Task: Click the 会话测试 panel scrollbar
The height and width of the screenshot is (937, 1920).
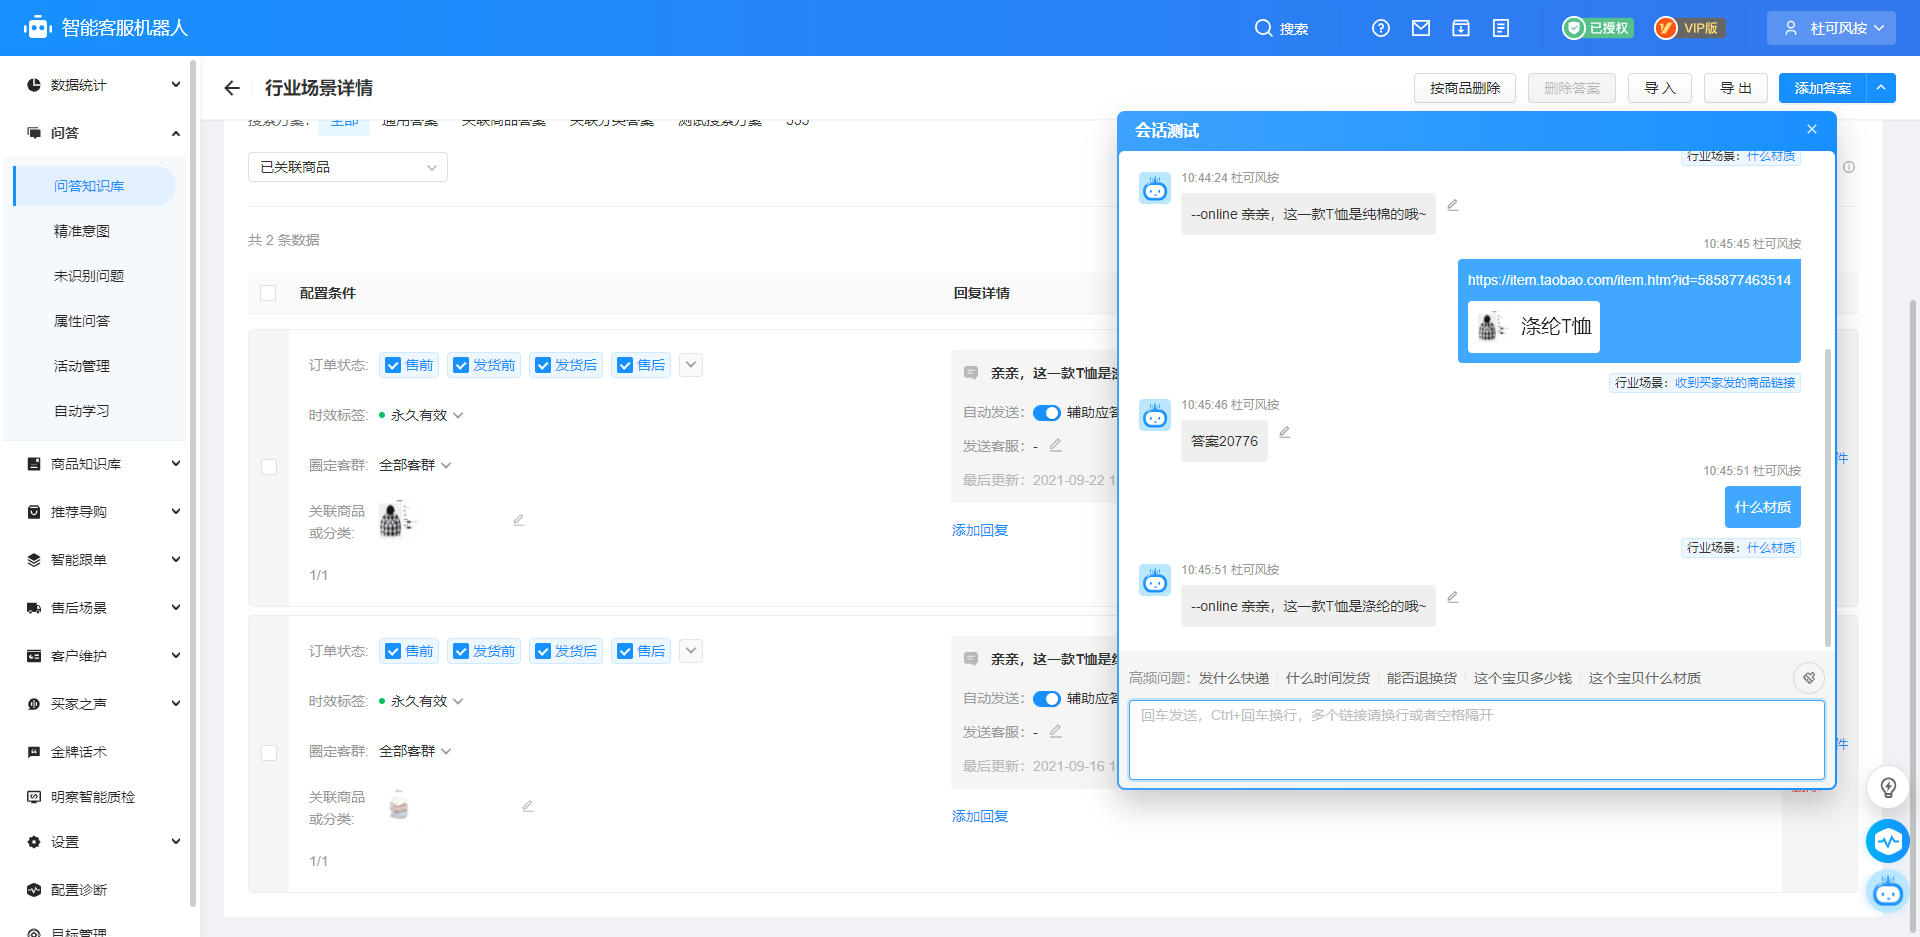Action: [x=1828, y=498]
